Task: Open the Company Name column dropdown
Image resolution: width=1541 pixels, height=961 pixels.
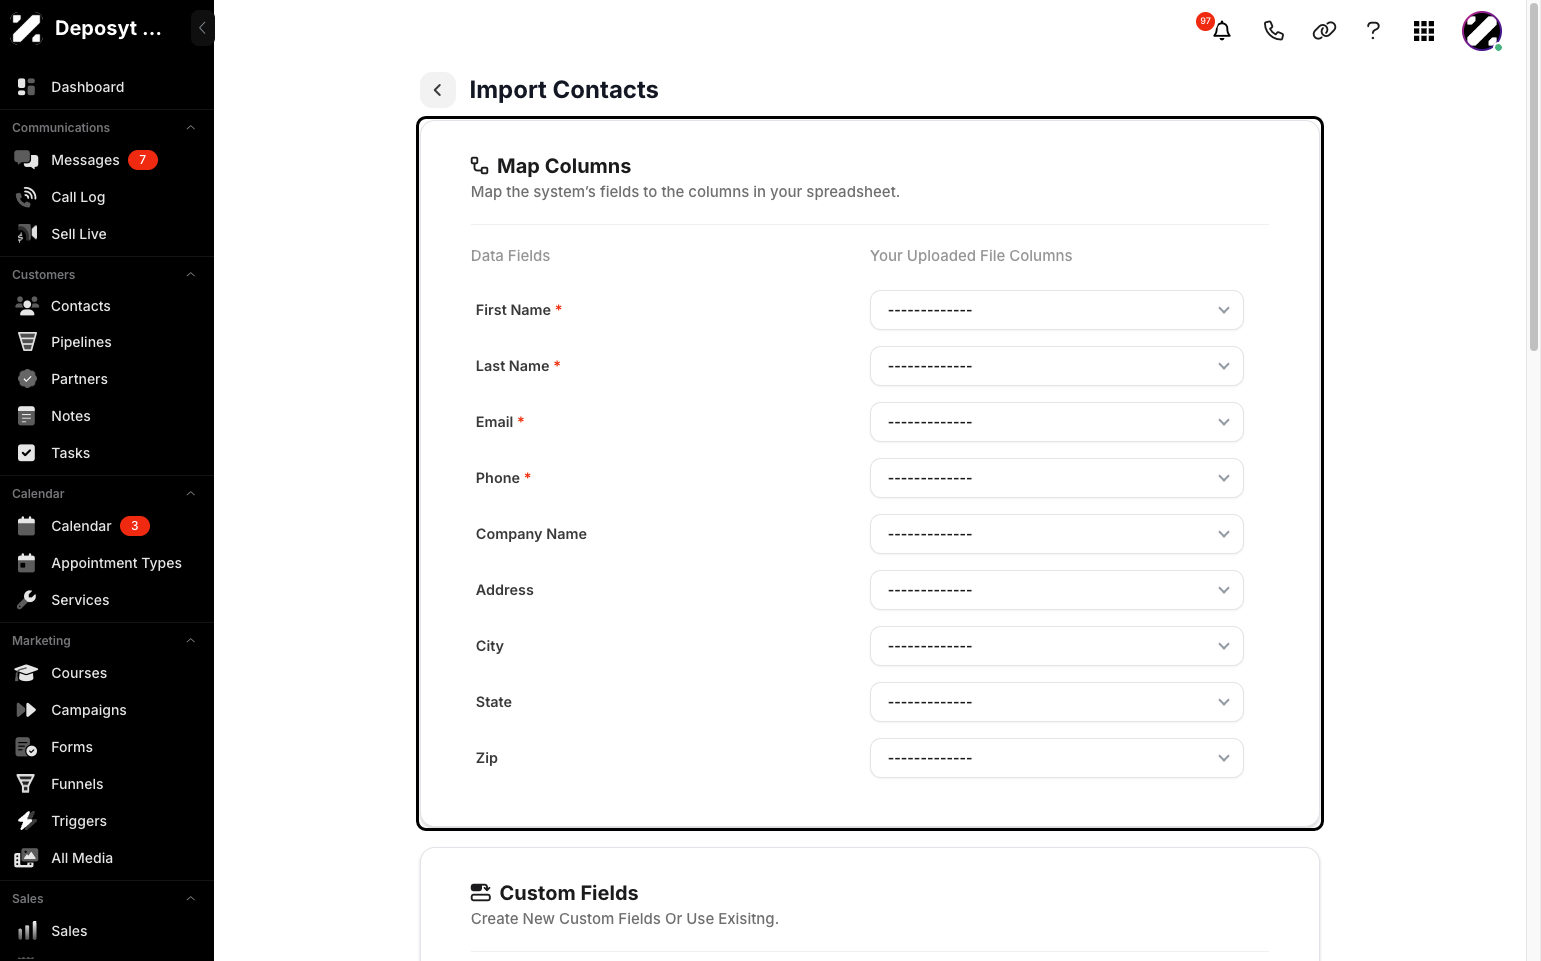Action: (1057, 534)
